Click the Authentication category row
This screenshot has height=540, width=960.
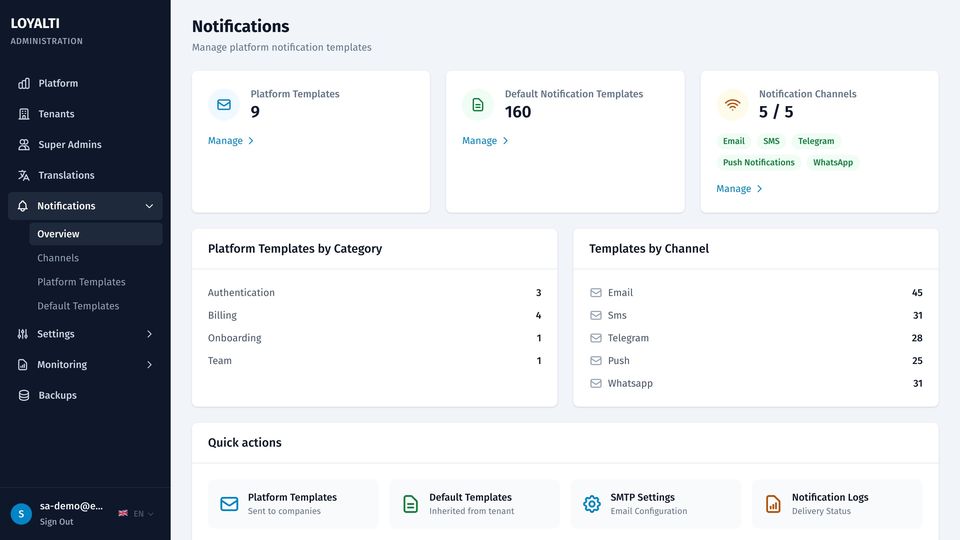coord(375,293)
